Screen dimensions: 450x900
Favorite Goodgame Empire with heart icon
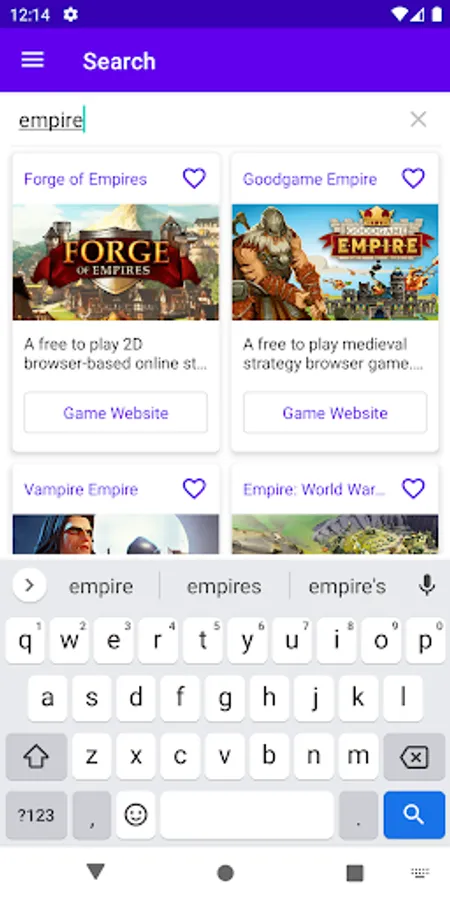(413, 179)
